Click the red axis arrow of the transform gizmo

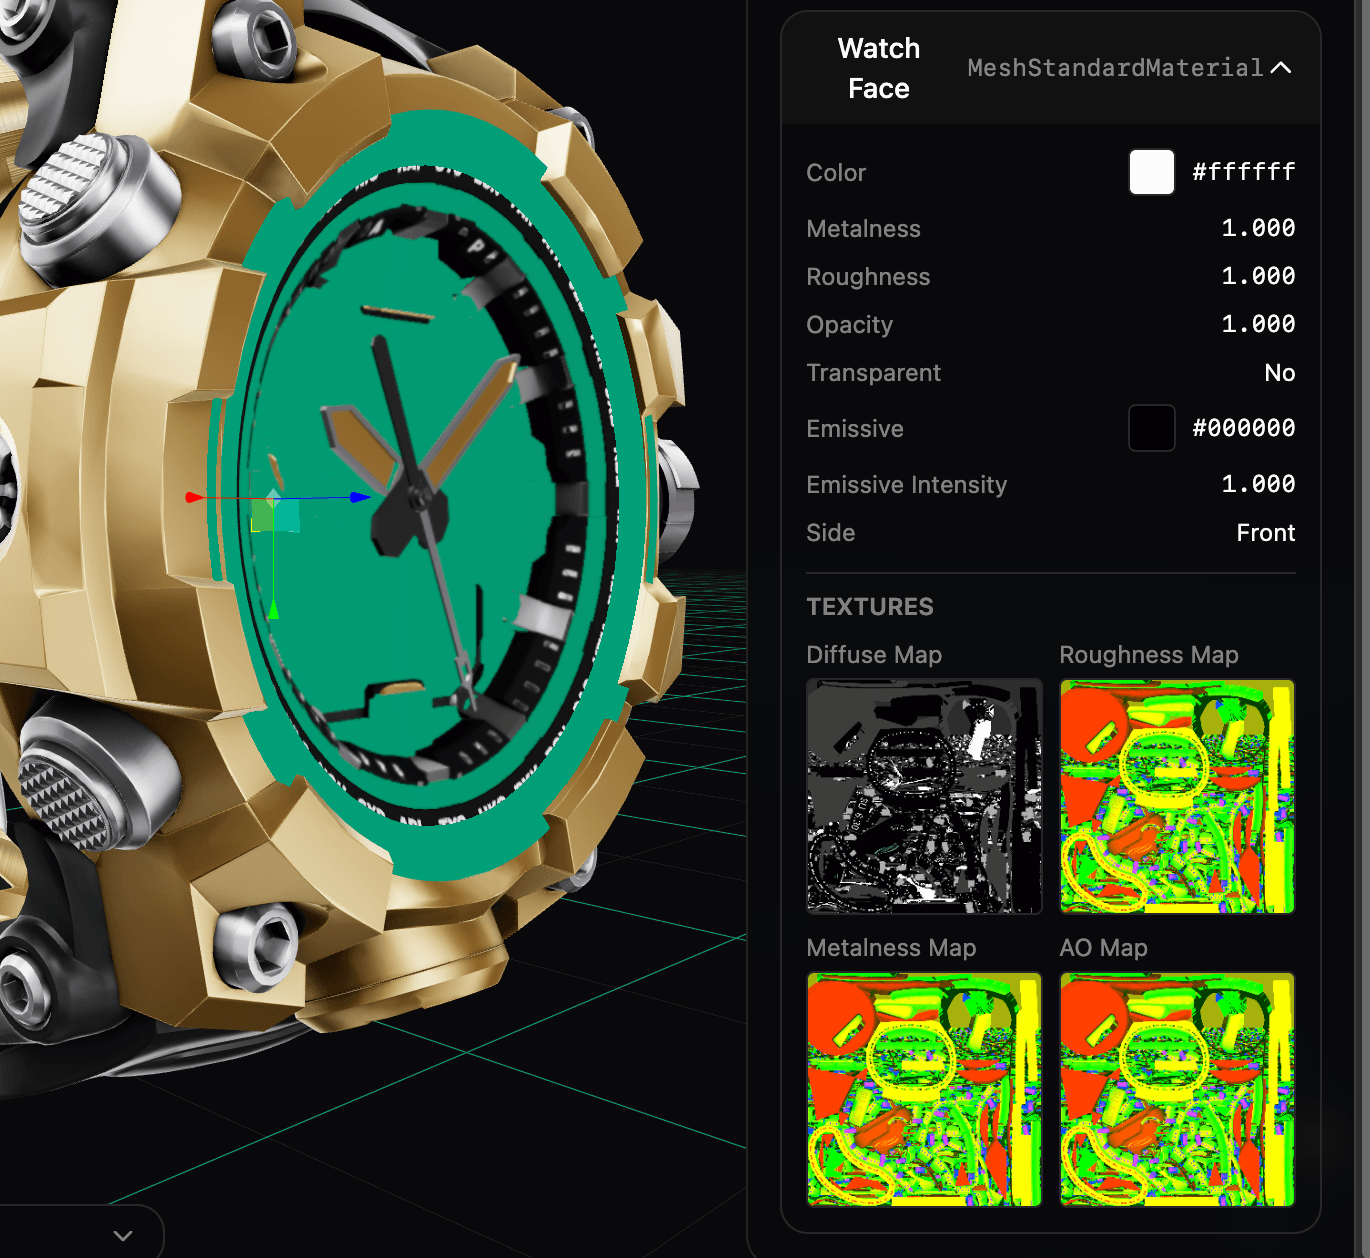(194, 497)
